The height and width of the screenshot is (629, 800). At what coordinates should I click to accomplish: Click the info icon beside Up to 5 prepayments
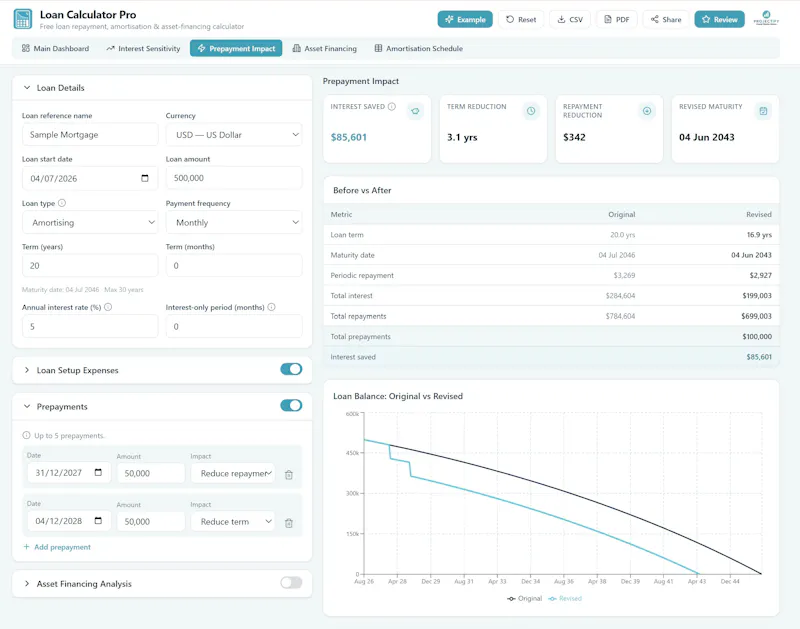click(27, 435)
